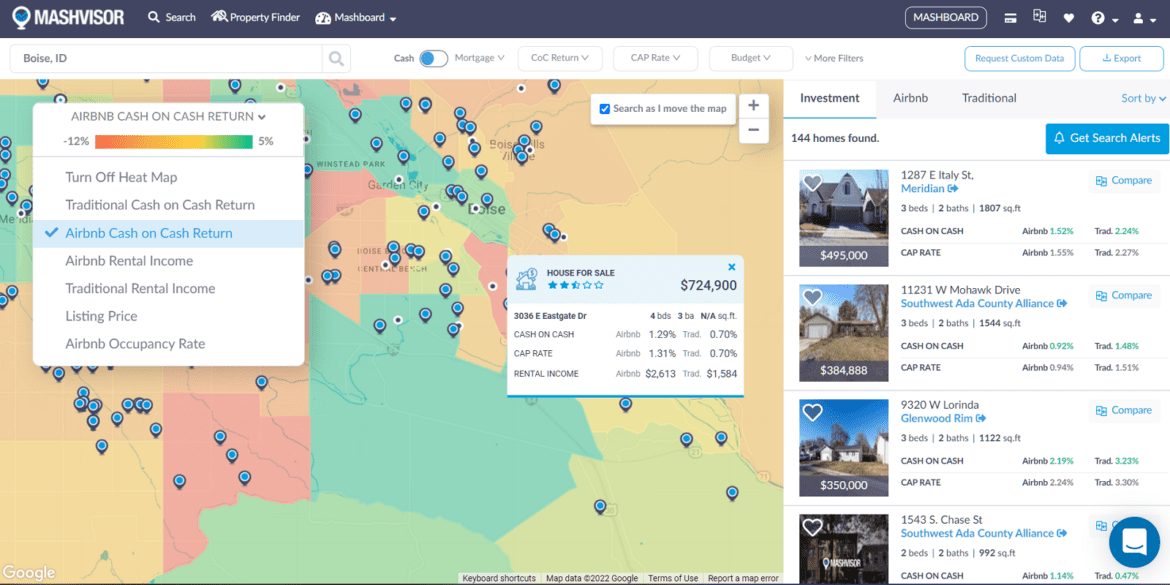Uncheck Search as I move the map
1170x585 pixels.
coord(605,109)
